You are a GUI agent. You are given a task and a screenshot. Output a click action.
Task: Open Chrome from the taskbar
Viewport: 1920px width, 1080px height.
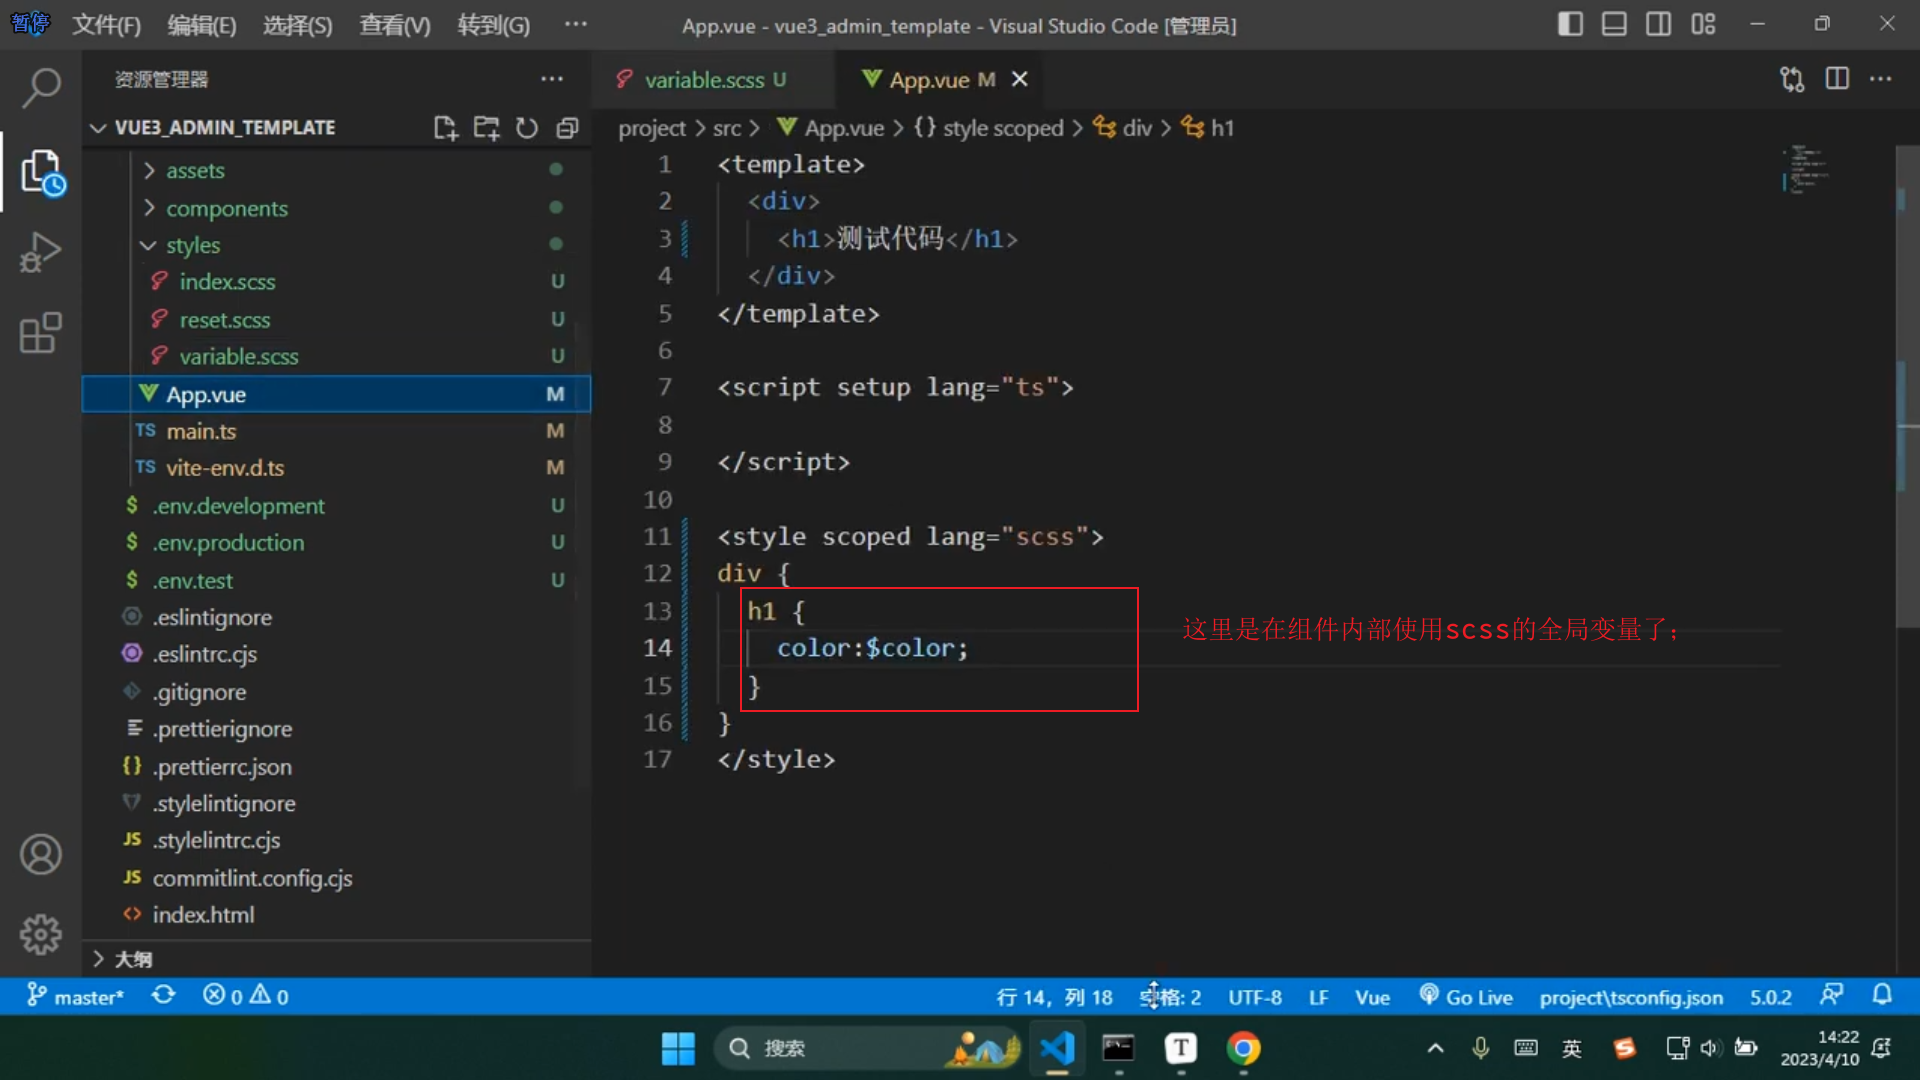tap(1243, 1048)
